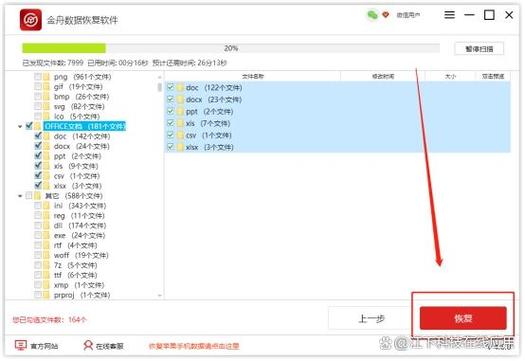This screenshot has height=361, width=525.
Task: Click the 文件名称 column header
Action: [253, 76]
